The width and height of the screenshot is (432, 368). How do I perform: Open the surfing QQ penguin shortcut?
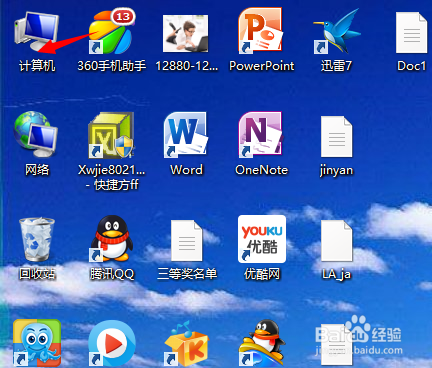coord(262,343)
